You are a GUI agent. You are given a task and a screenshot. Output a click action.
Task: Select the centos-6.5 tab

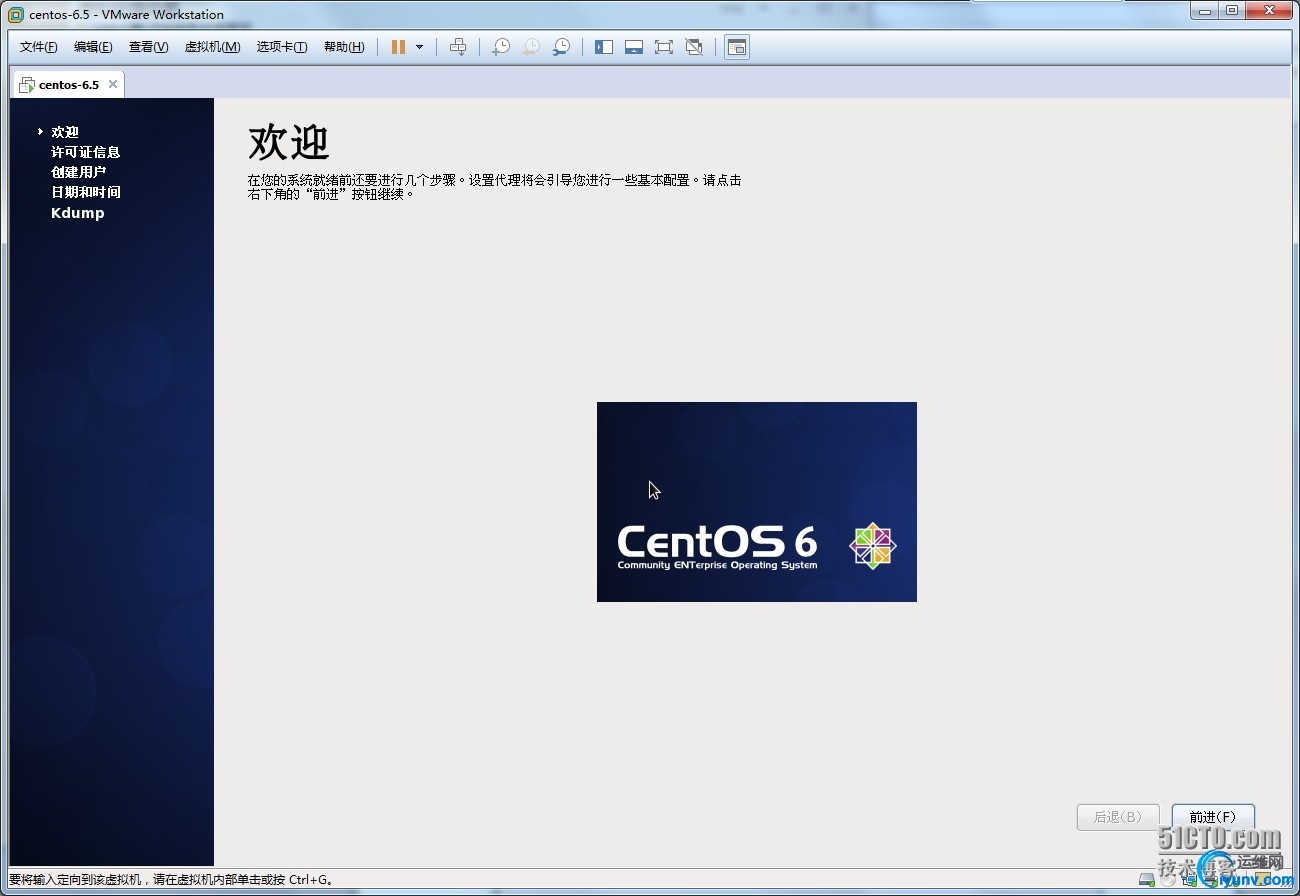(68, 85)
